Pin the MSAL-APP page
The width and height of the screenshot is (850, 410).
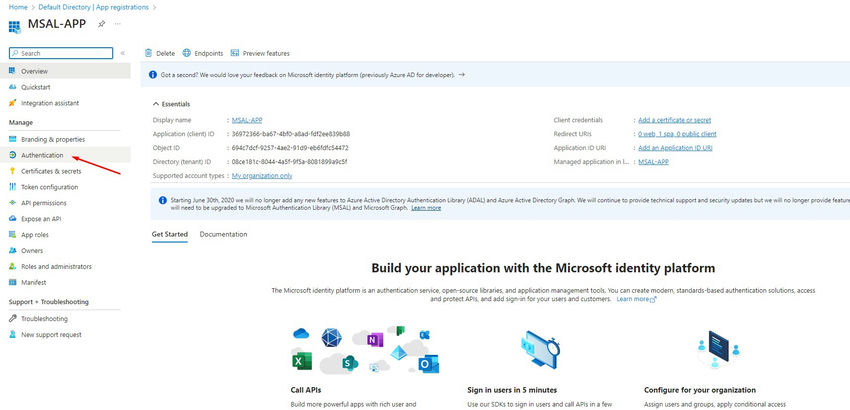(x=101, y=23)
